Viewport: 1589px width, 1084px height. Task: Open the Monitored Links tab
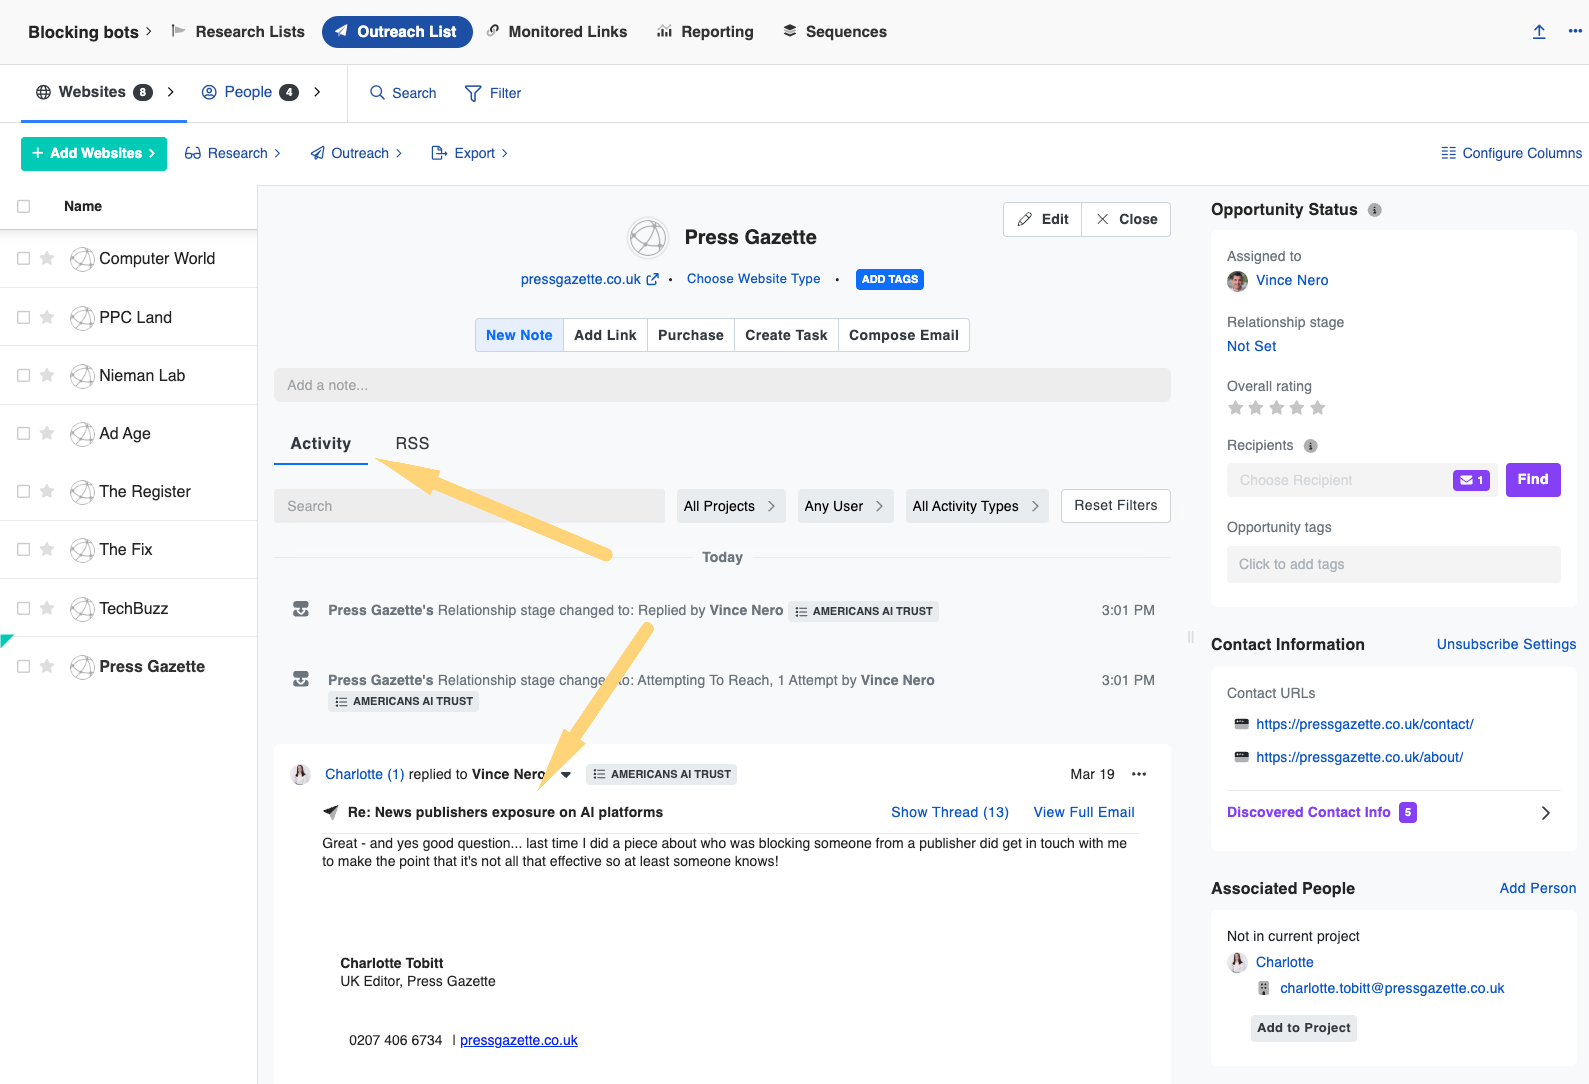click(557, 32)
